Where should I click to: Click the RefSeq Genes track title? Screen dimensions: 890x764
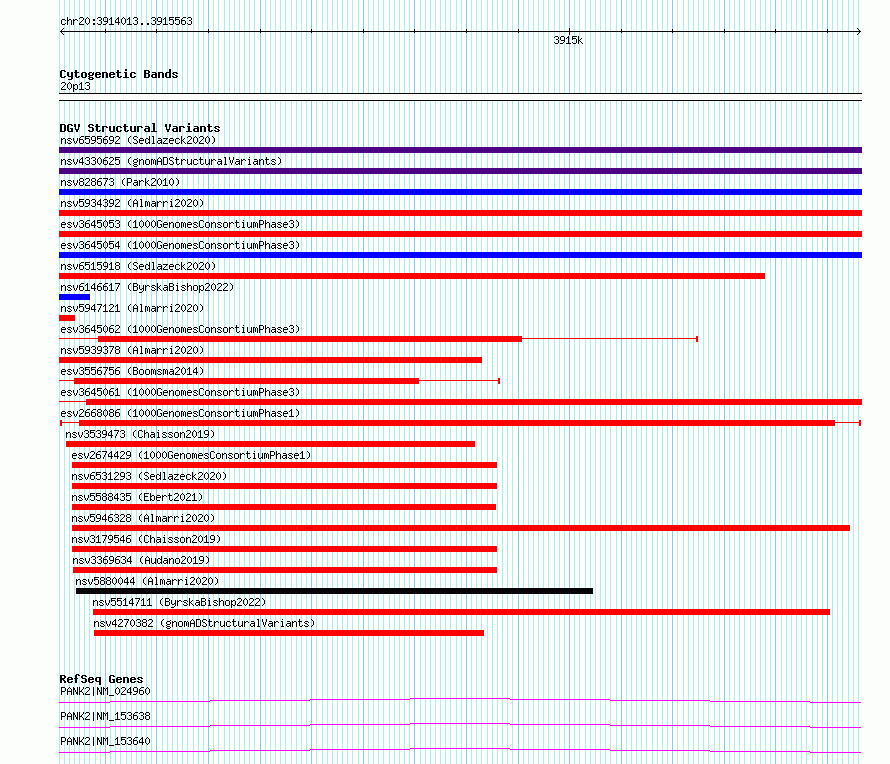click(101, 679)
